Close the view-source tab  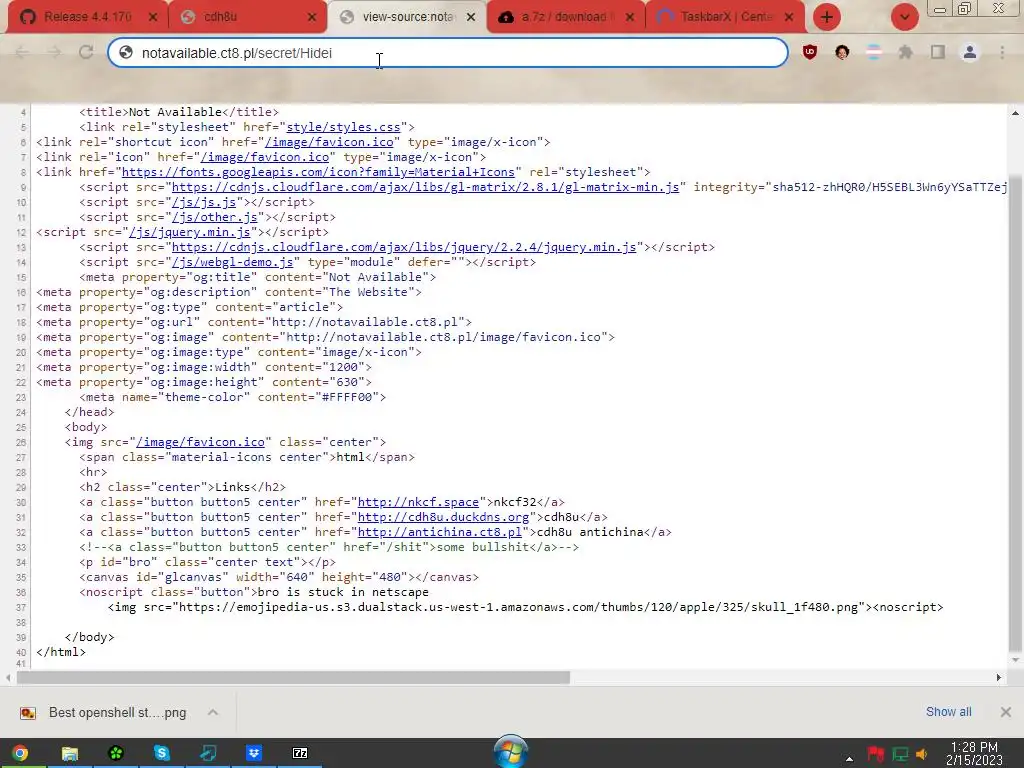[x=471, y=17]
